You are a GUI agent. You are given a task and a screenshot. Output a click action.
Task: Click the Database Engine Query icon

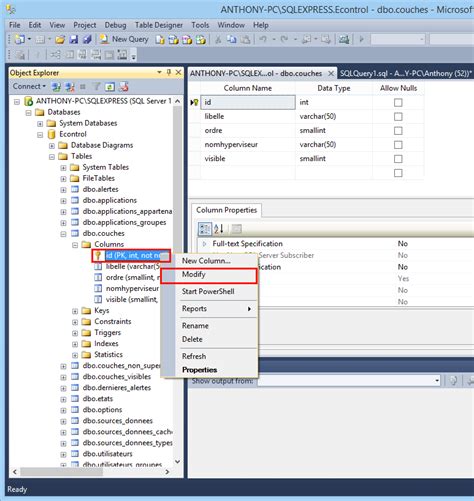tap(160, 39)
